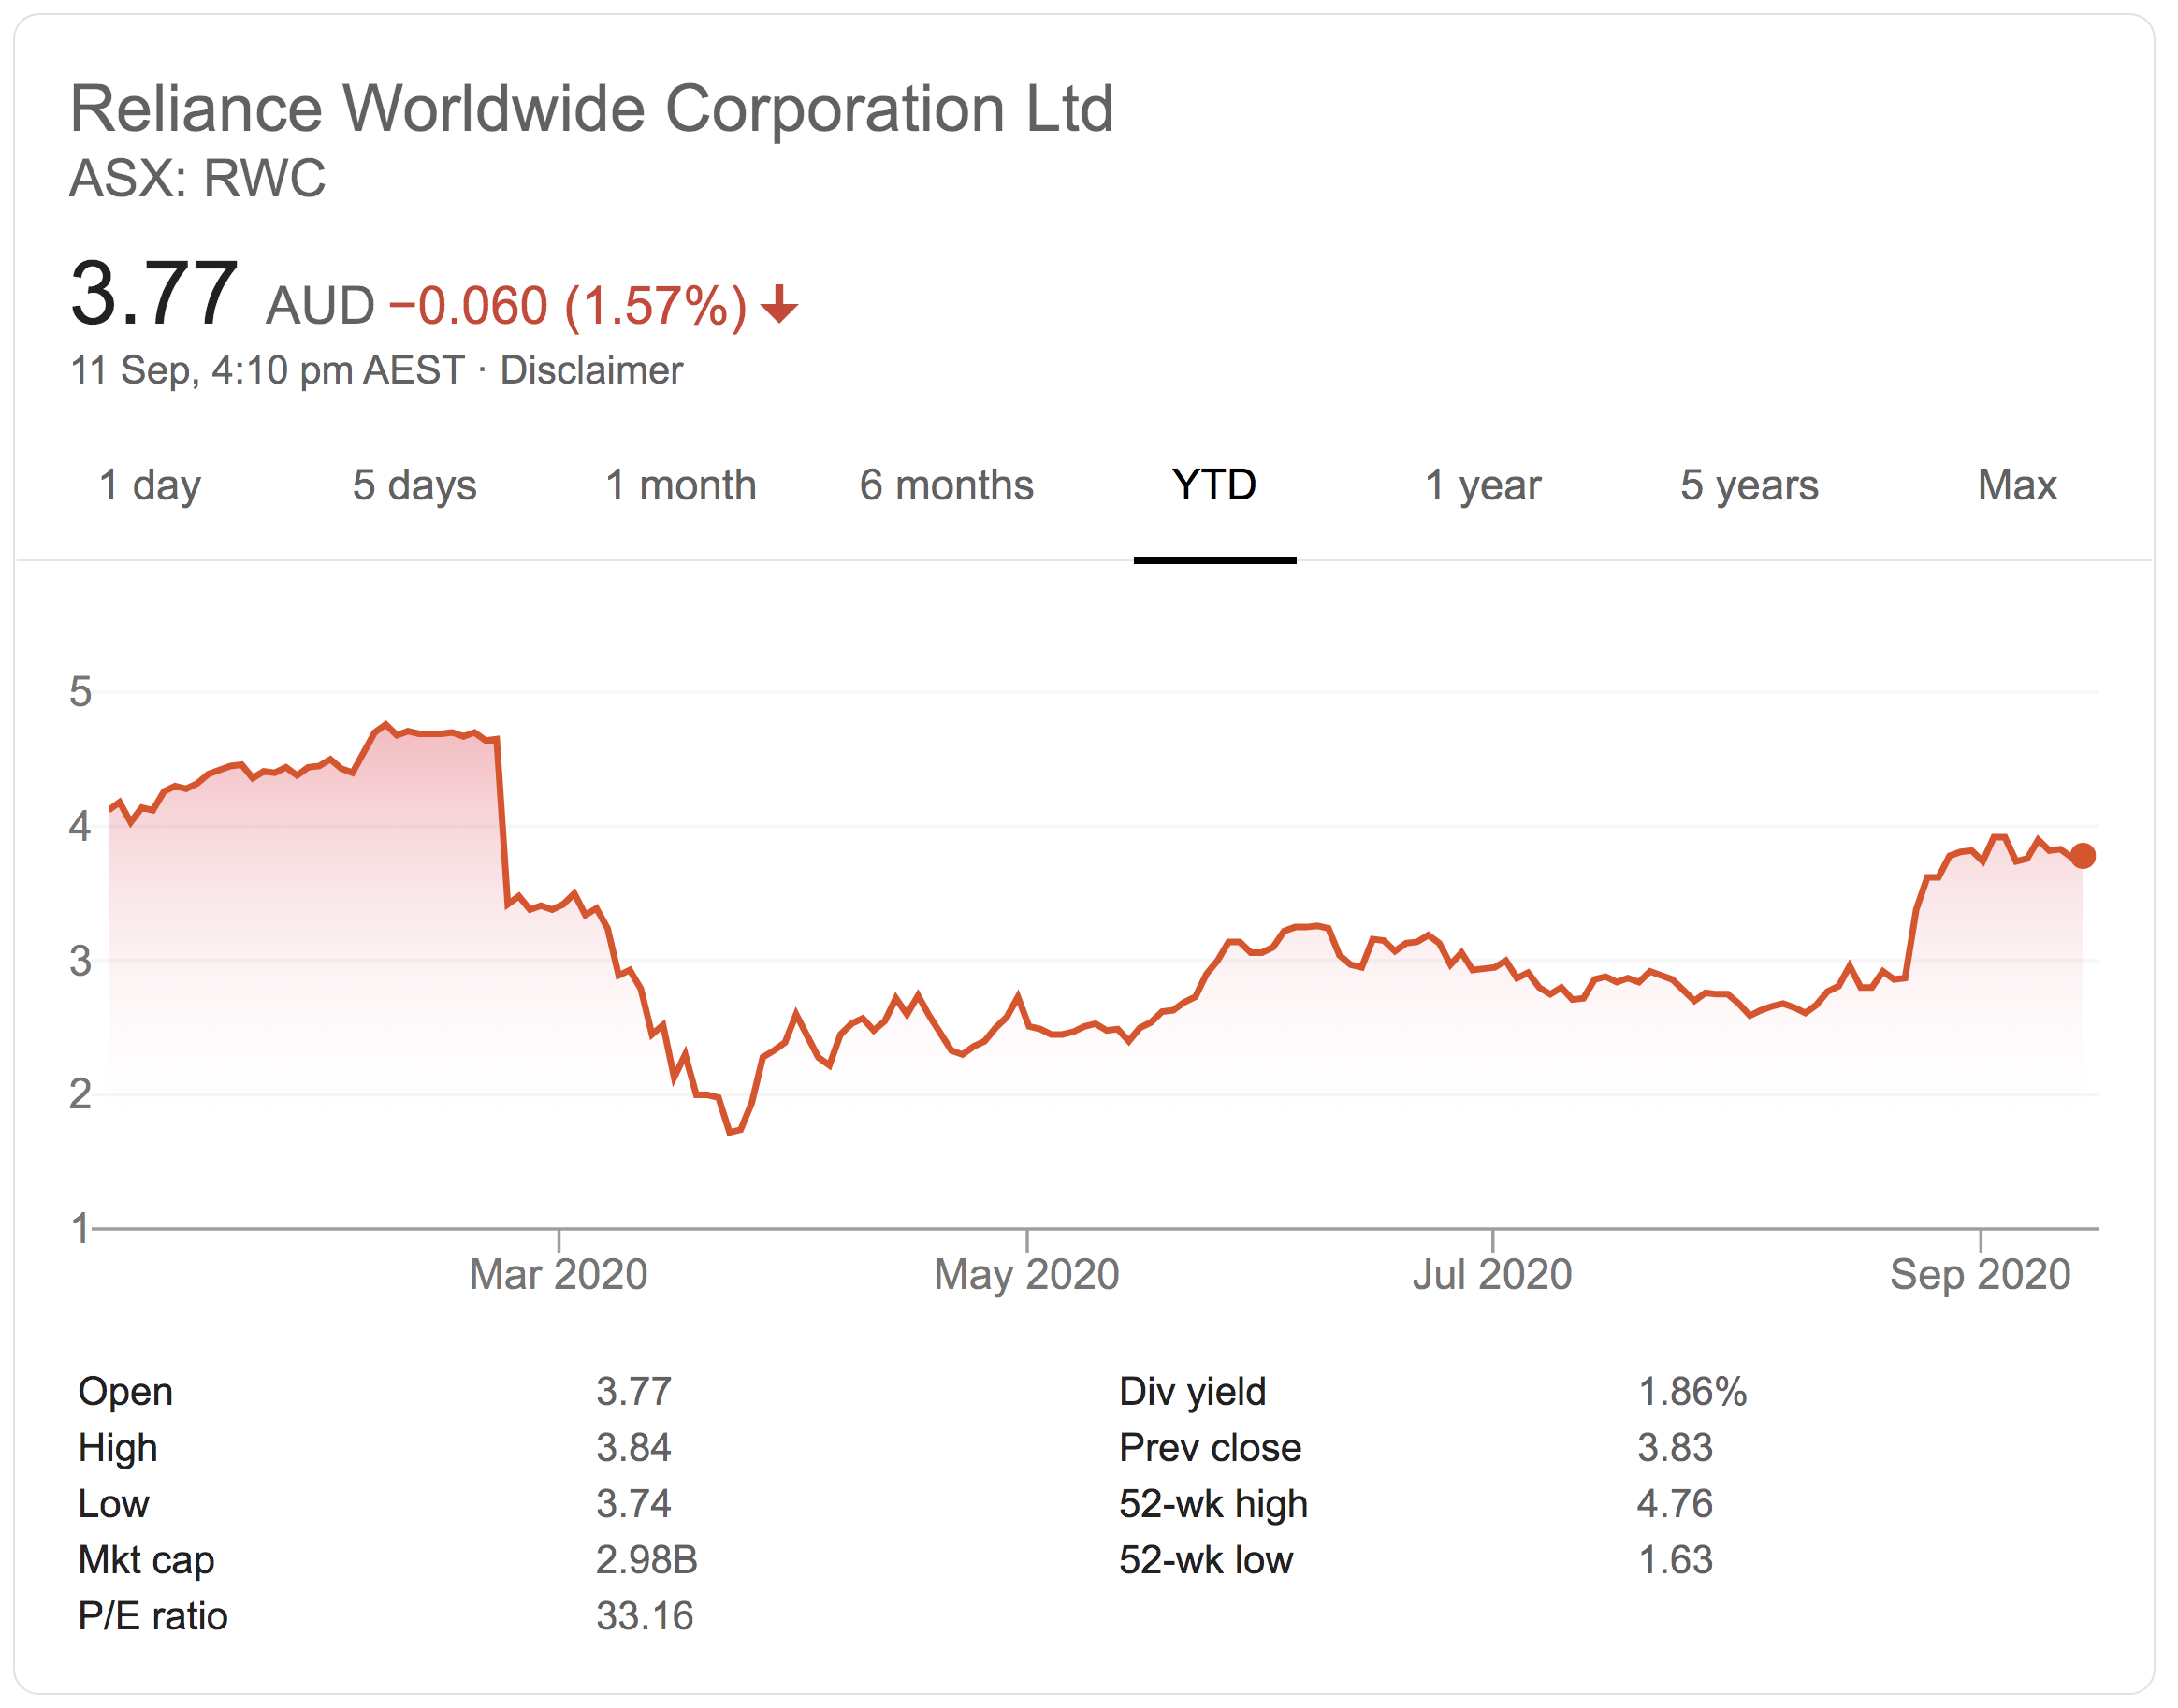Click the 3.77 current price
This screenshot has width=2178, height=1708.
154,294
